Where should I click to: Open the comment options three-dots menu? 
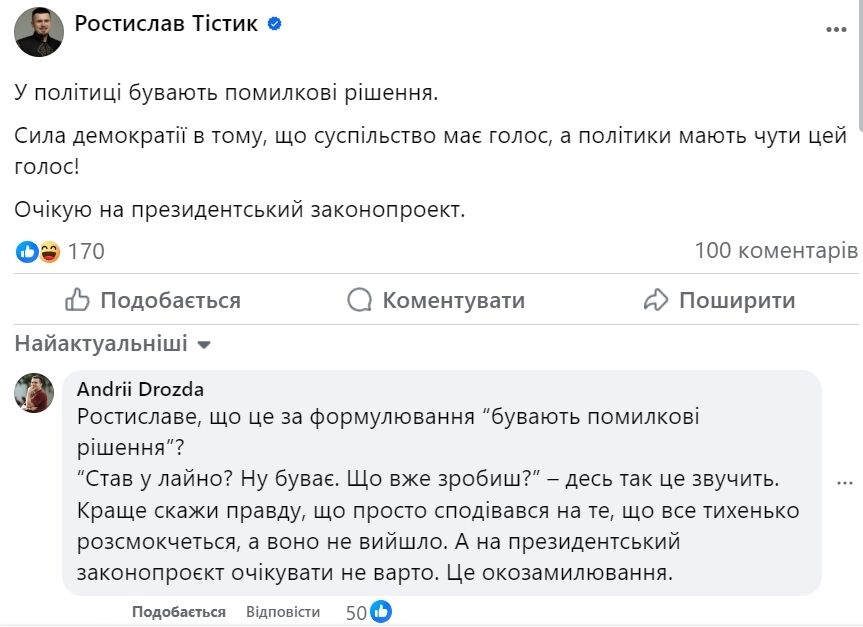(844, 484)
